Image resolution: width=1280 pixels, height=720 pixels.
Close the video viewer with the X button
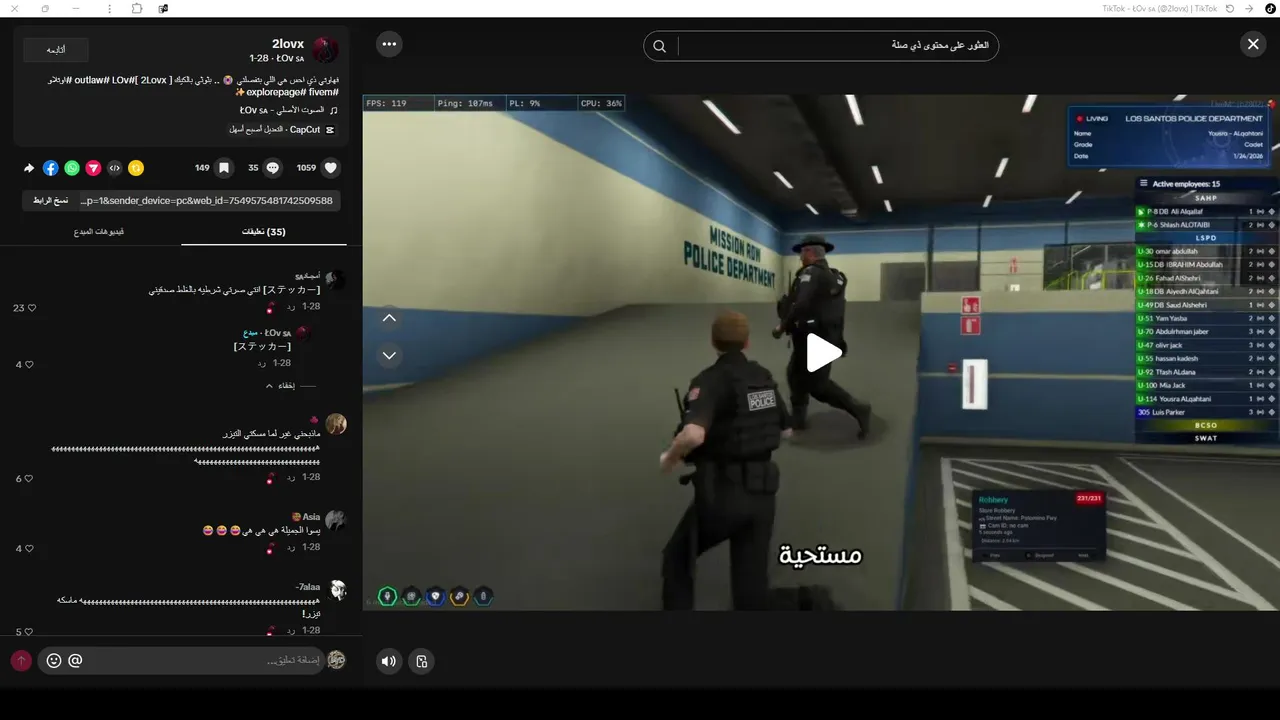(x=1253, y=44)
